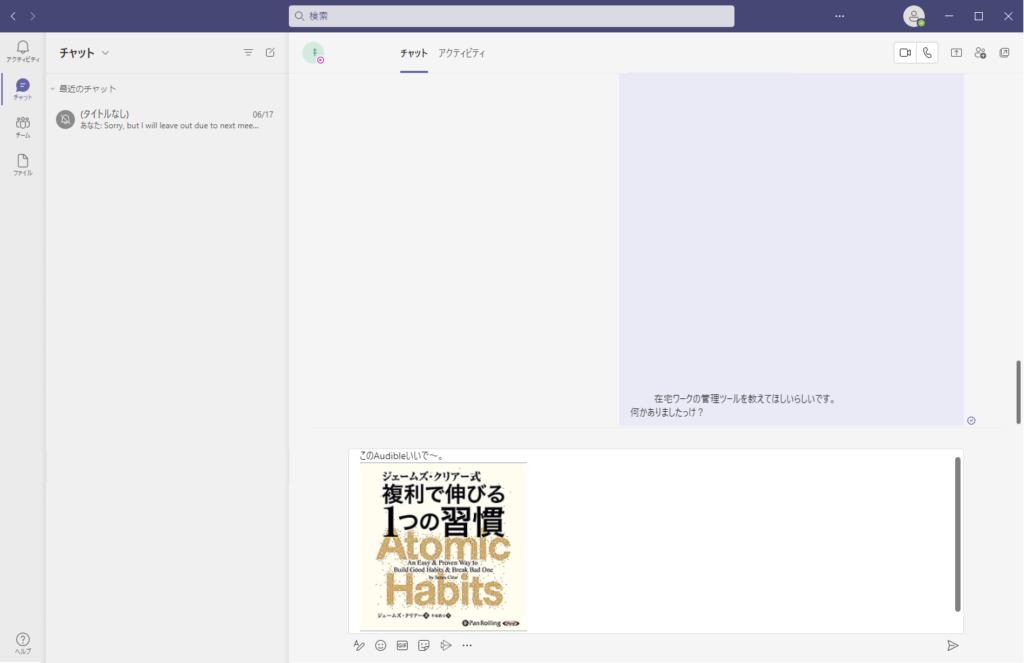Go forward with the right arrow
Image resolution: width=1024 pixels, height=663 pixels.
(33, 16)
